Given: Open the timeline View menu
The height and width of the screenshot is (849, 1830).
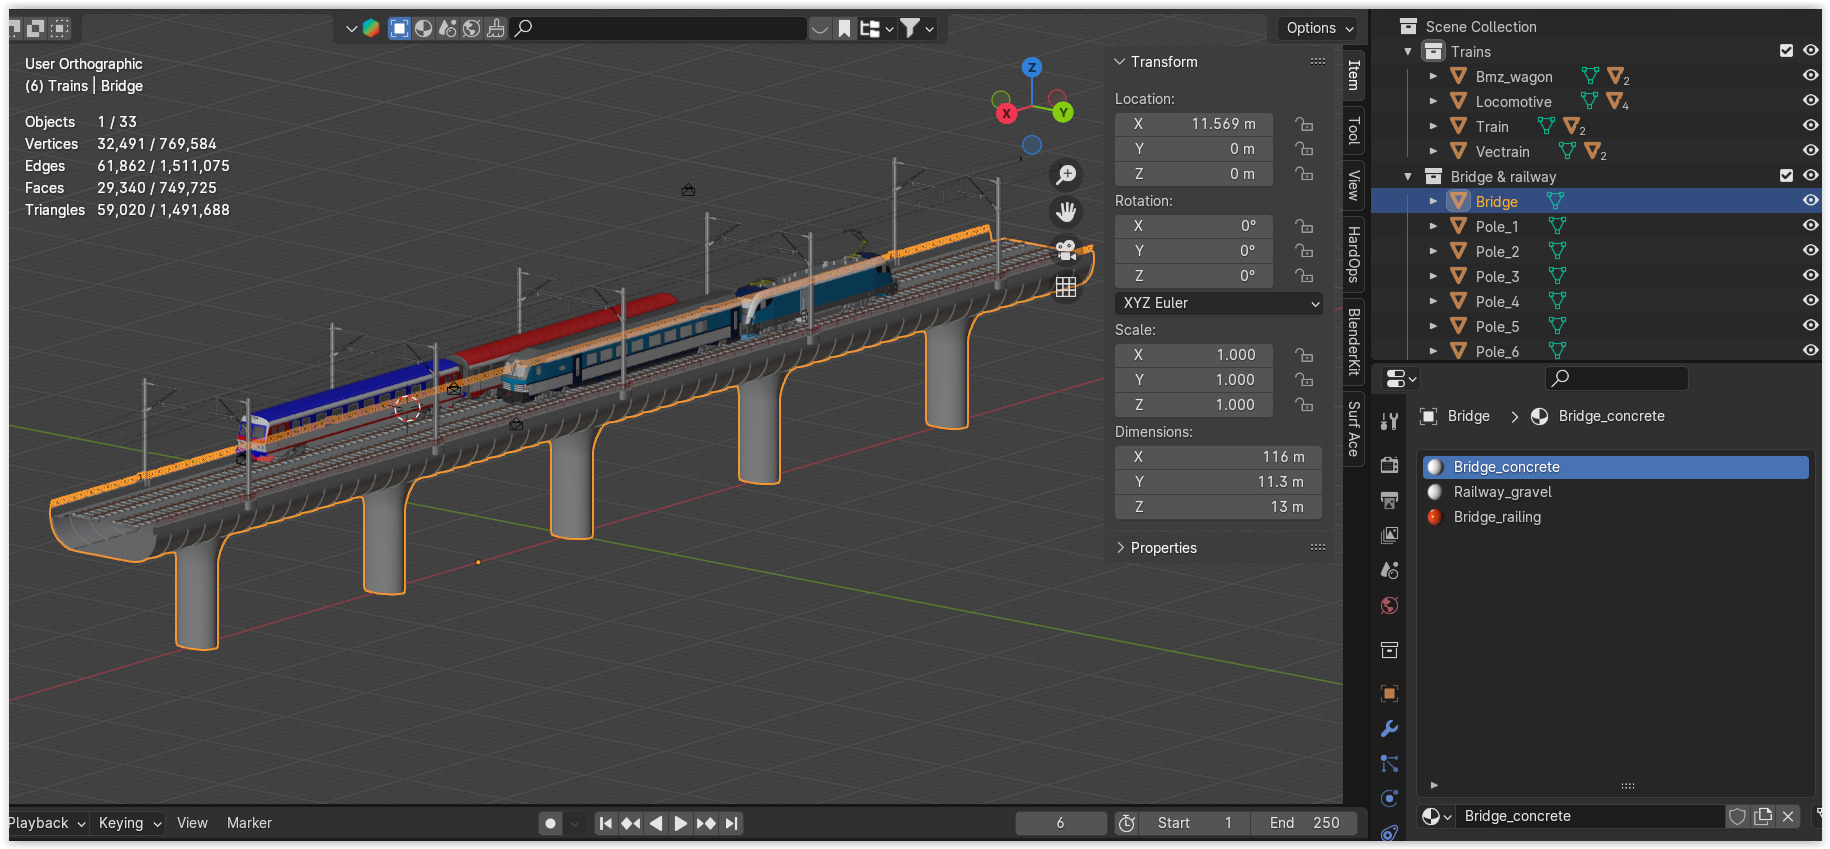Looking at the screenshot, I should coord(192,823).
